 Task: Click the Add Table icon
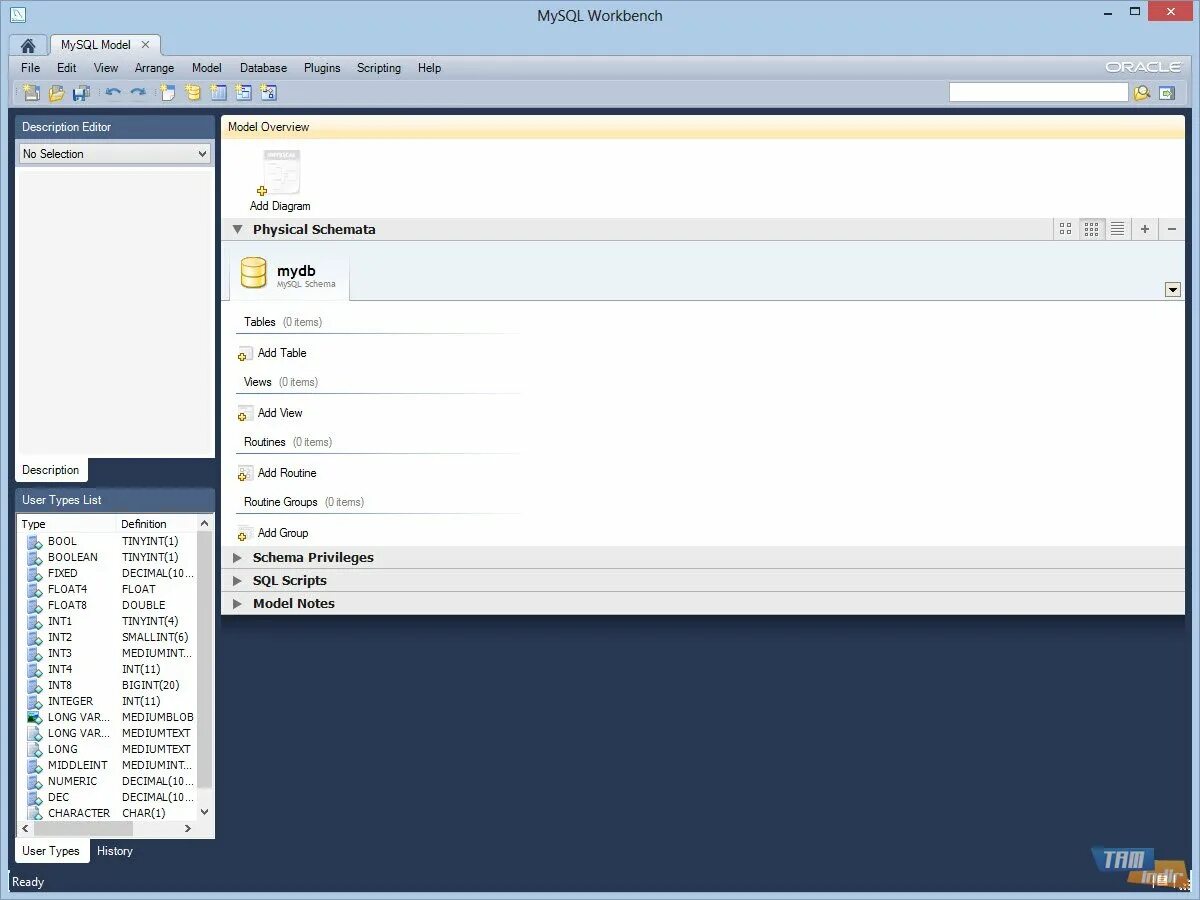(245, 353)
